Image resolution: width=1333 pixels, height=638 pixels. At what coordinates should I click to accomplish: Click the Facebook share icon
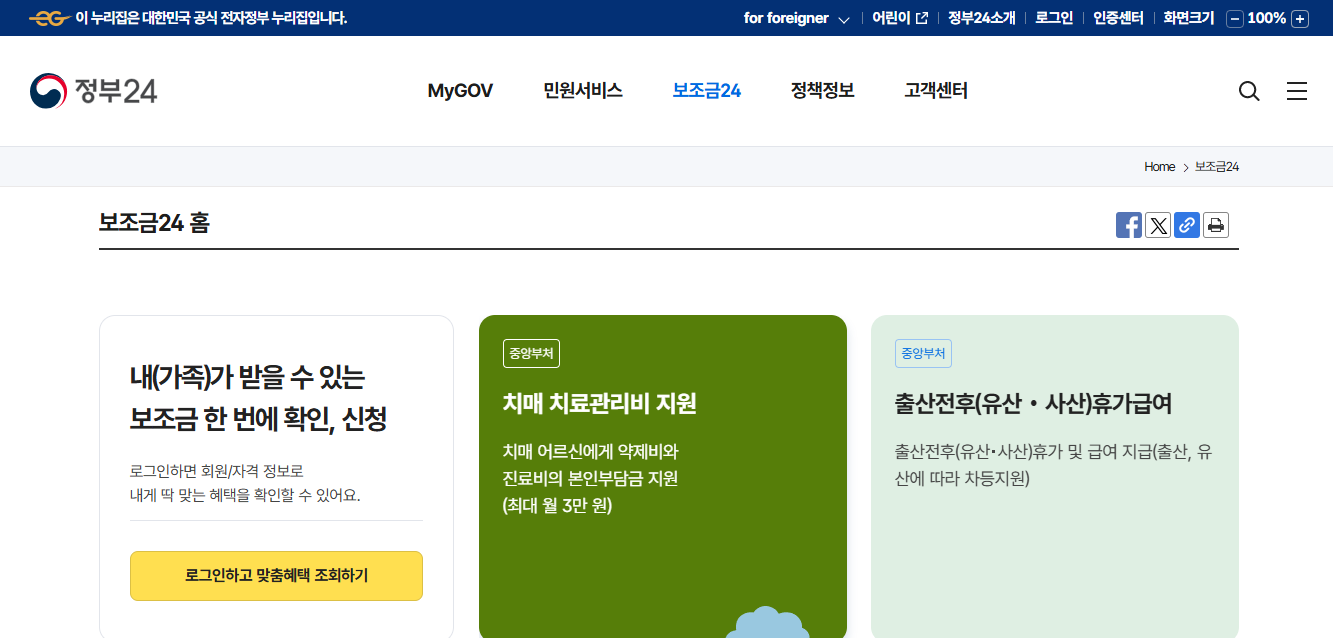point(1128,225)
